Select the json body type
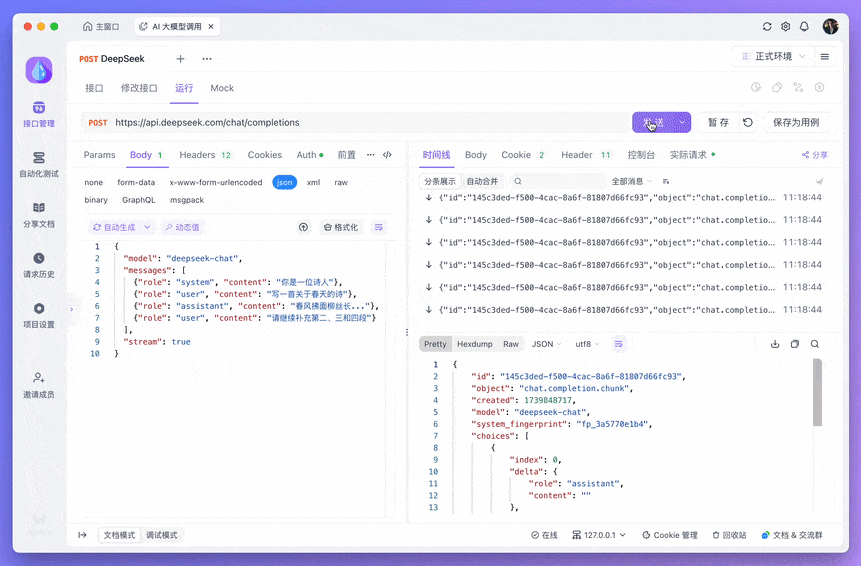861x566 pixels. (284, 182)
